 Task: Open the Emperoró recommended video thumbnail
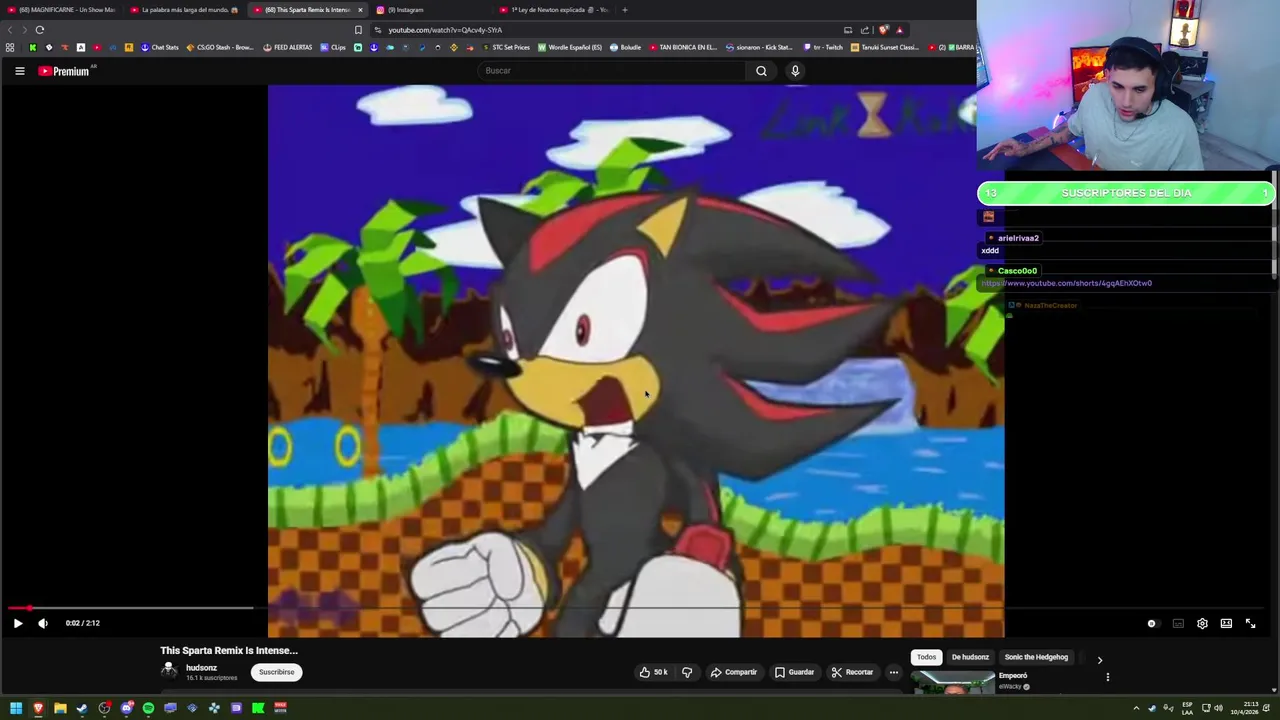tap(953, 683)
